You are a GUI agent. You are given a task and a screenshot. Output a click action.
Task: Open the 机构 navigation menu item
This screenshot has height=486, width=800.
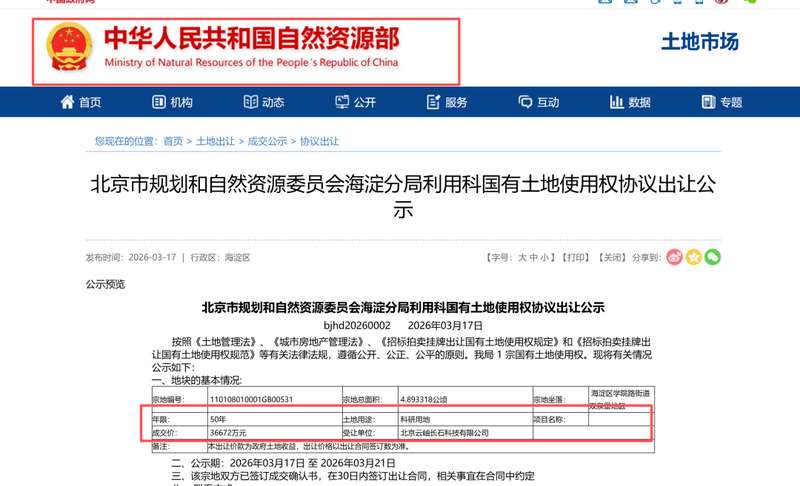(x=172, y=102)
